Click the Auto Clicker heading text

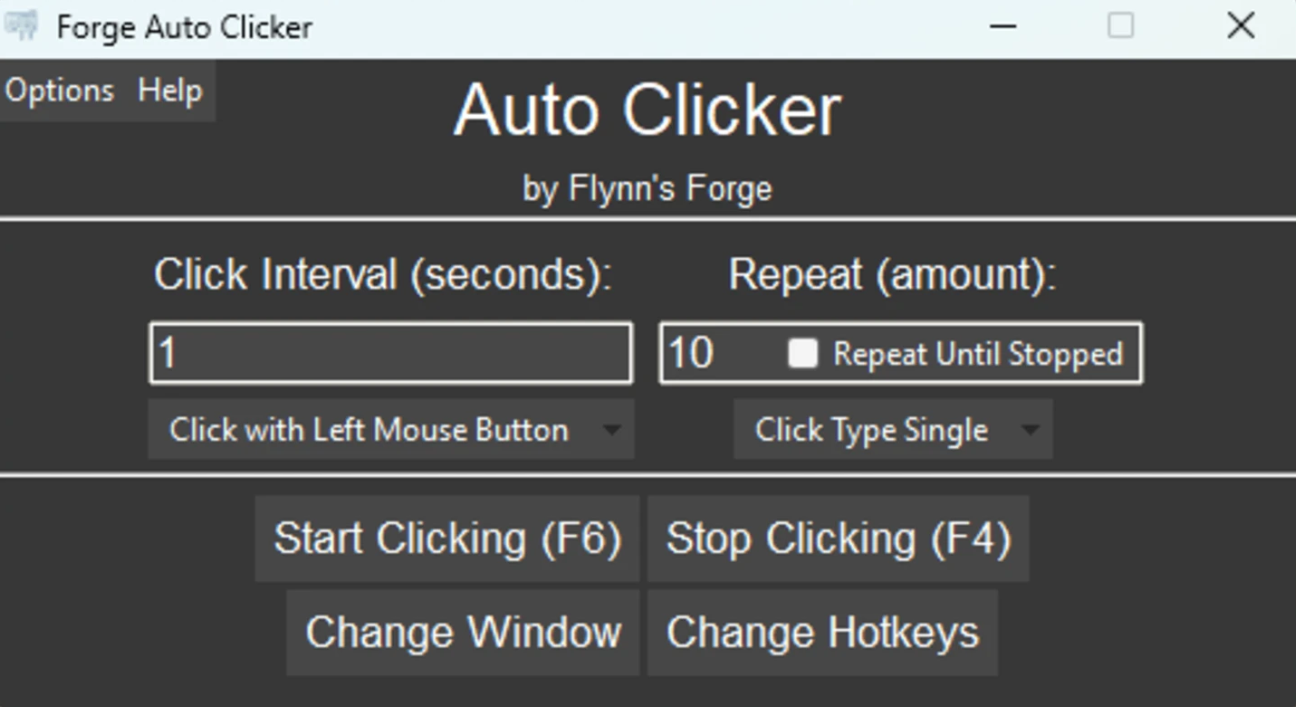pyautogui.click(x=647, y=110)
